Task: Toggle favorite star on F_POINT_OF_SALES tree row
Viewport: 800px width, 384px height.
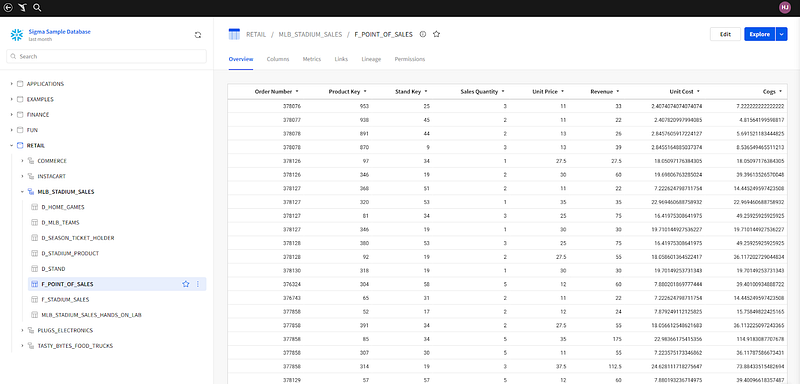Action: point(186,284)
